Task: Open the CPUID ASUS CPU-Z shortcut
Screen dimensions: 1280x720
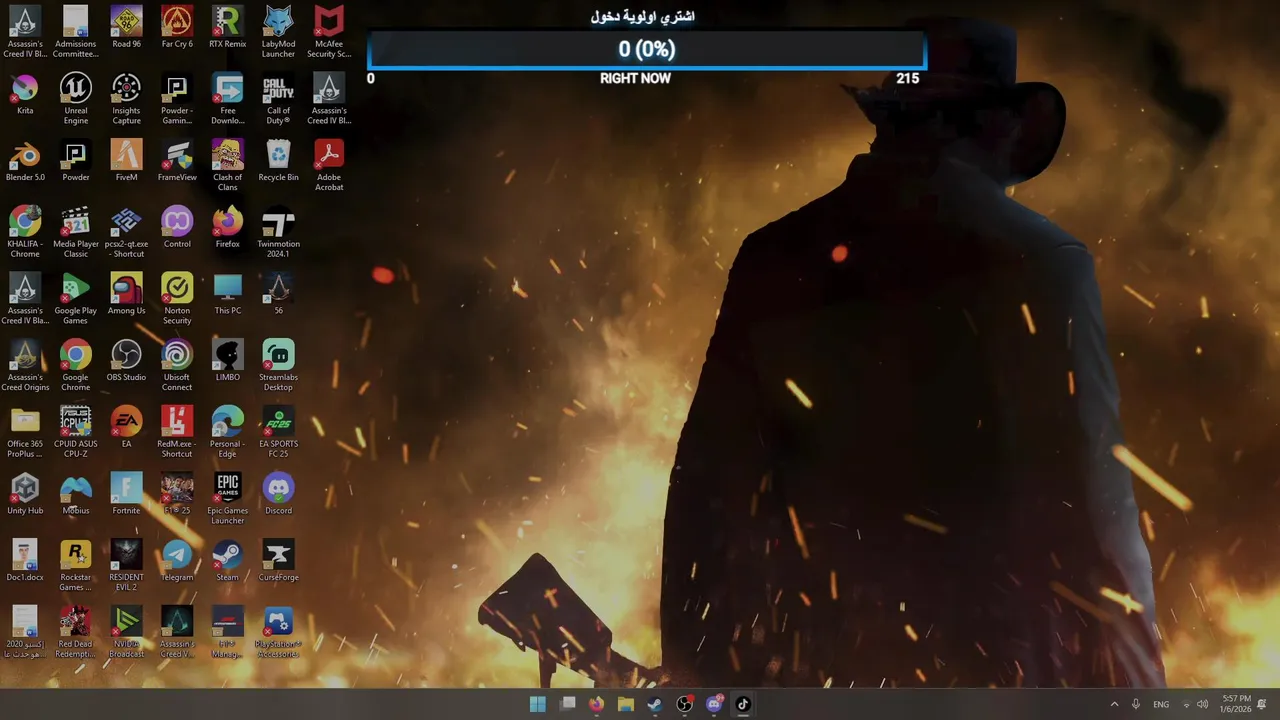Action: coord(76,433)
